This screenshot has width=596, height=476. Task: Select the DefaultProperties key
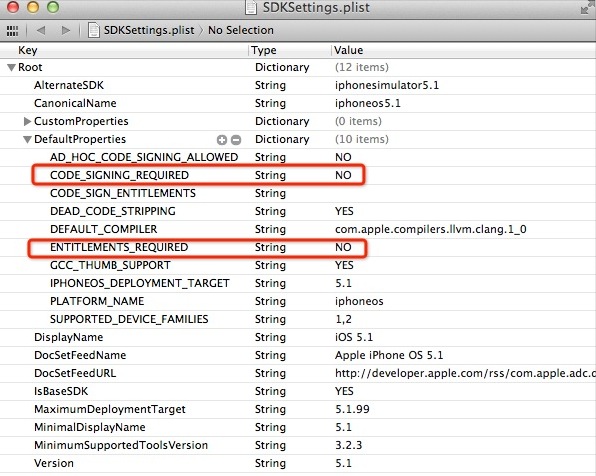coord(80,139)
